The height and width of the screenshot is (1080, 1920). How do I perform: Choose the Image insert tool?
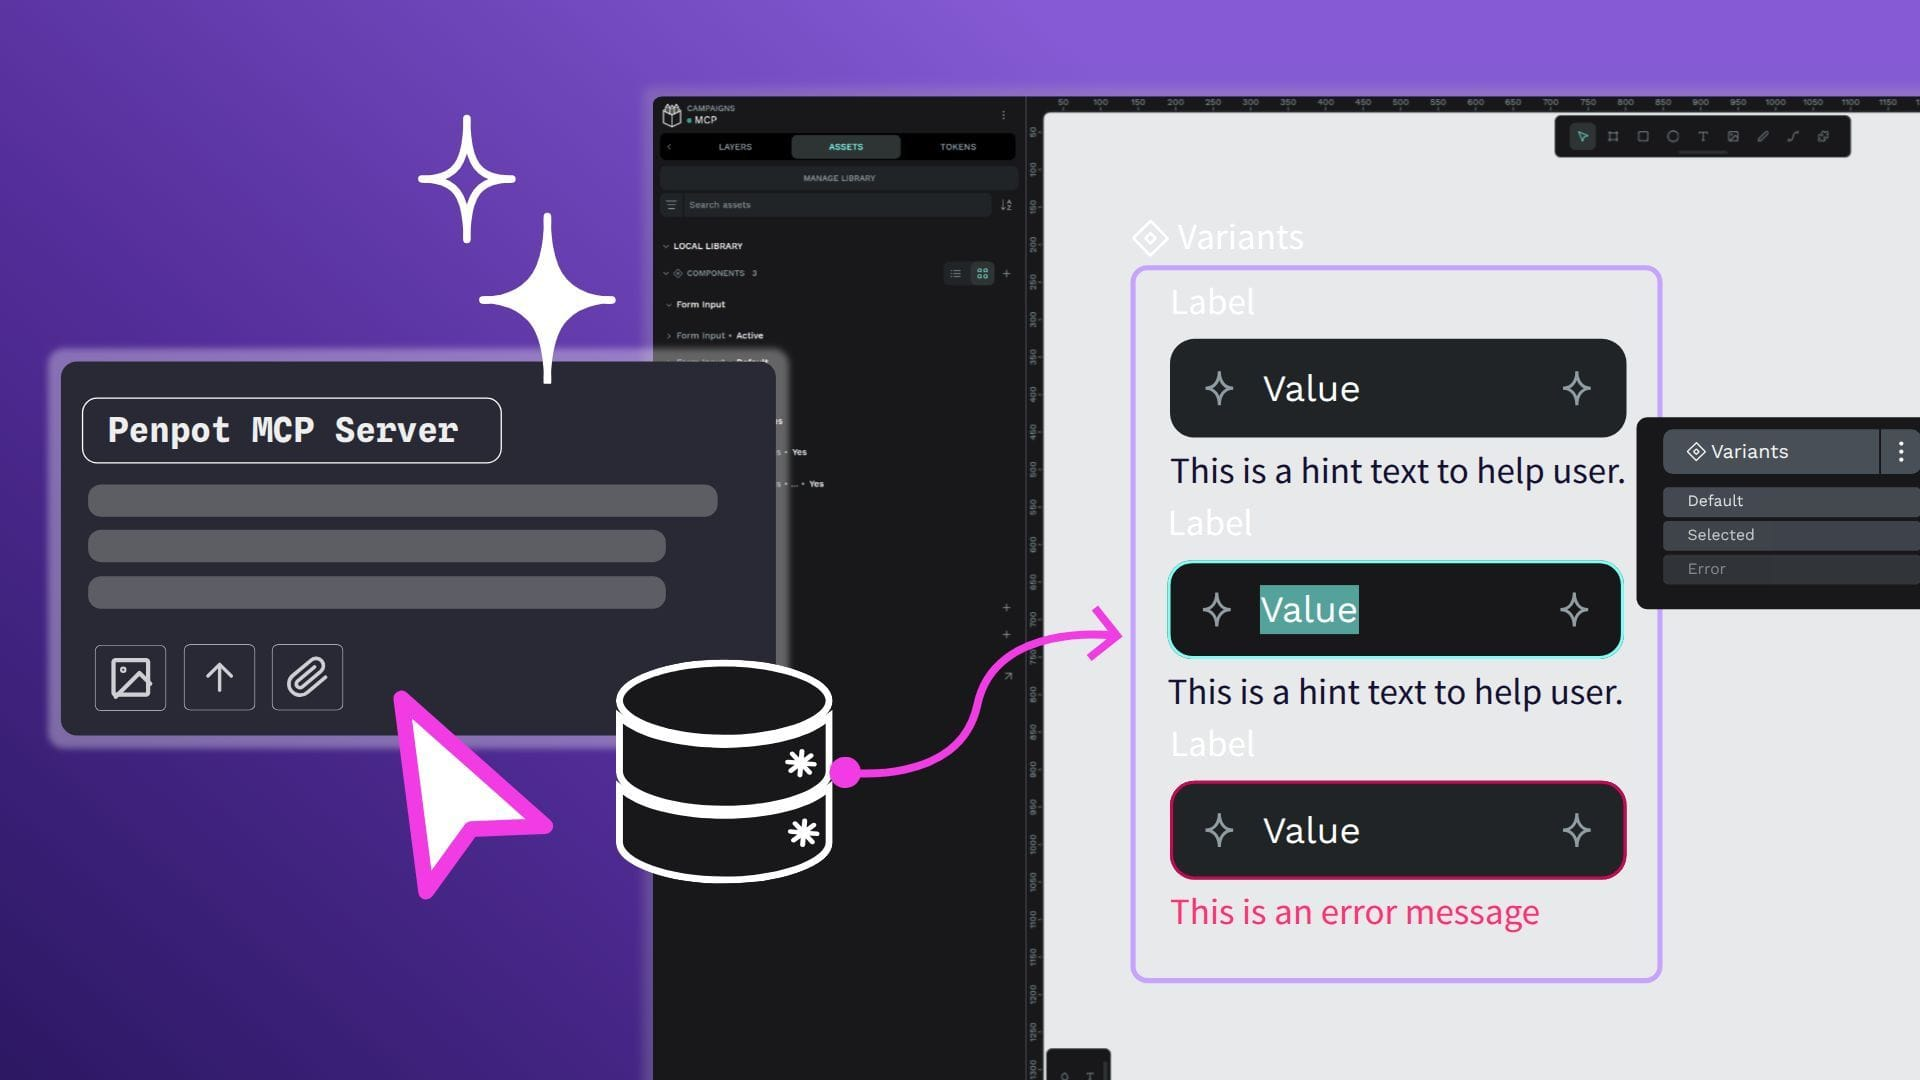pyautogui.click(x=1733, y=137)
